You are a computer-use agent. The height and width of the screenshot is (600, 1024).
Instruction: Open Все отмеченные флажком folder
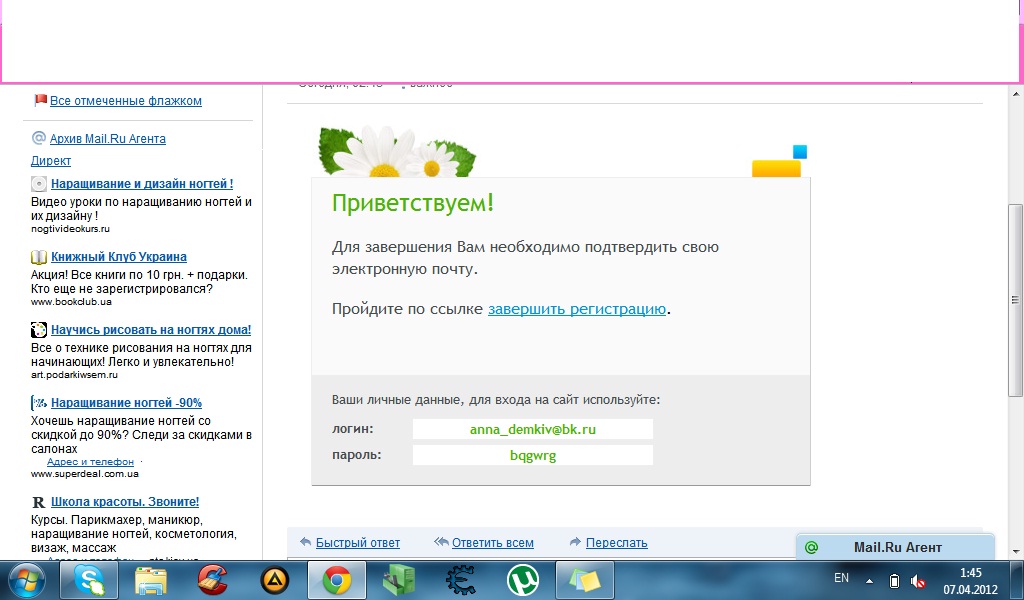(x=125, y=101)
